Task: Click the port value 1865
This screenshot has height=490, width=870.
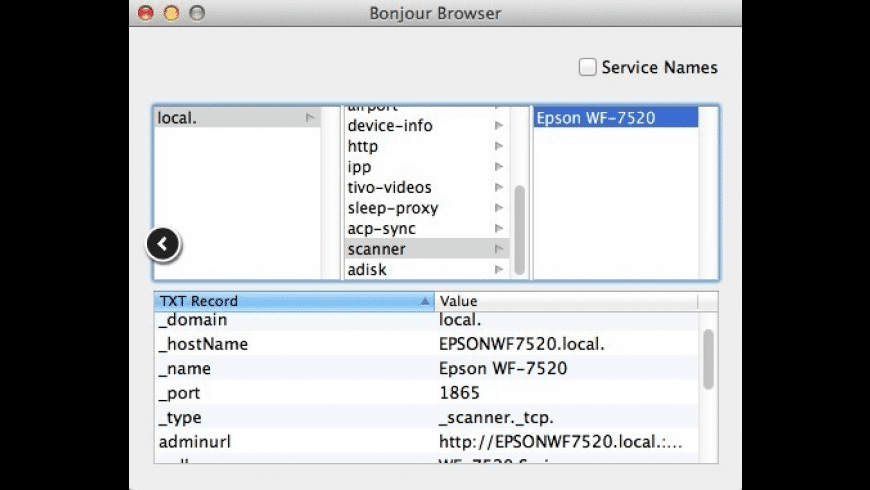Action: point(459,393)
